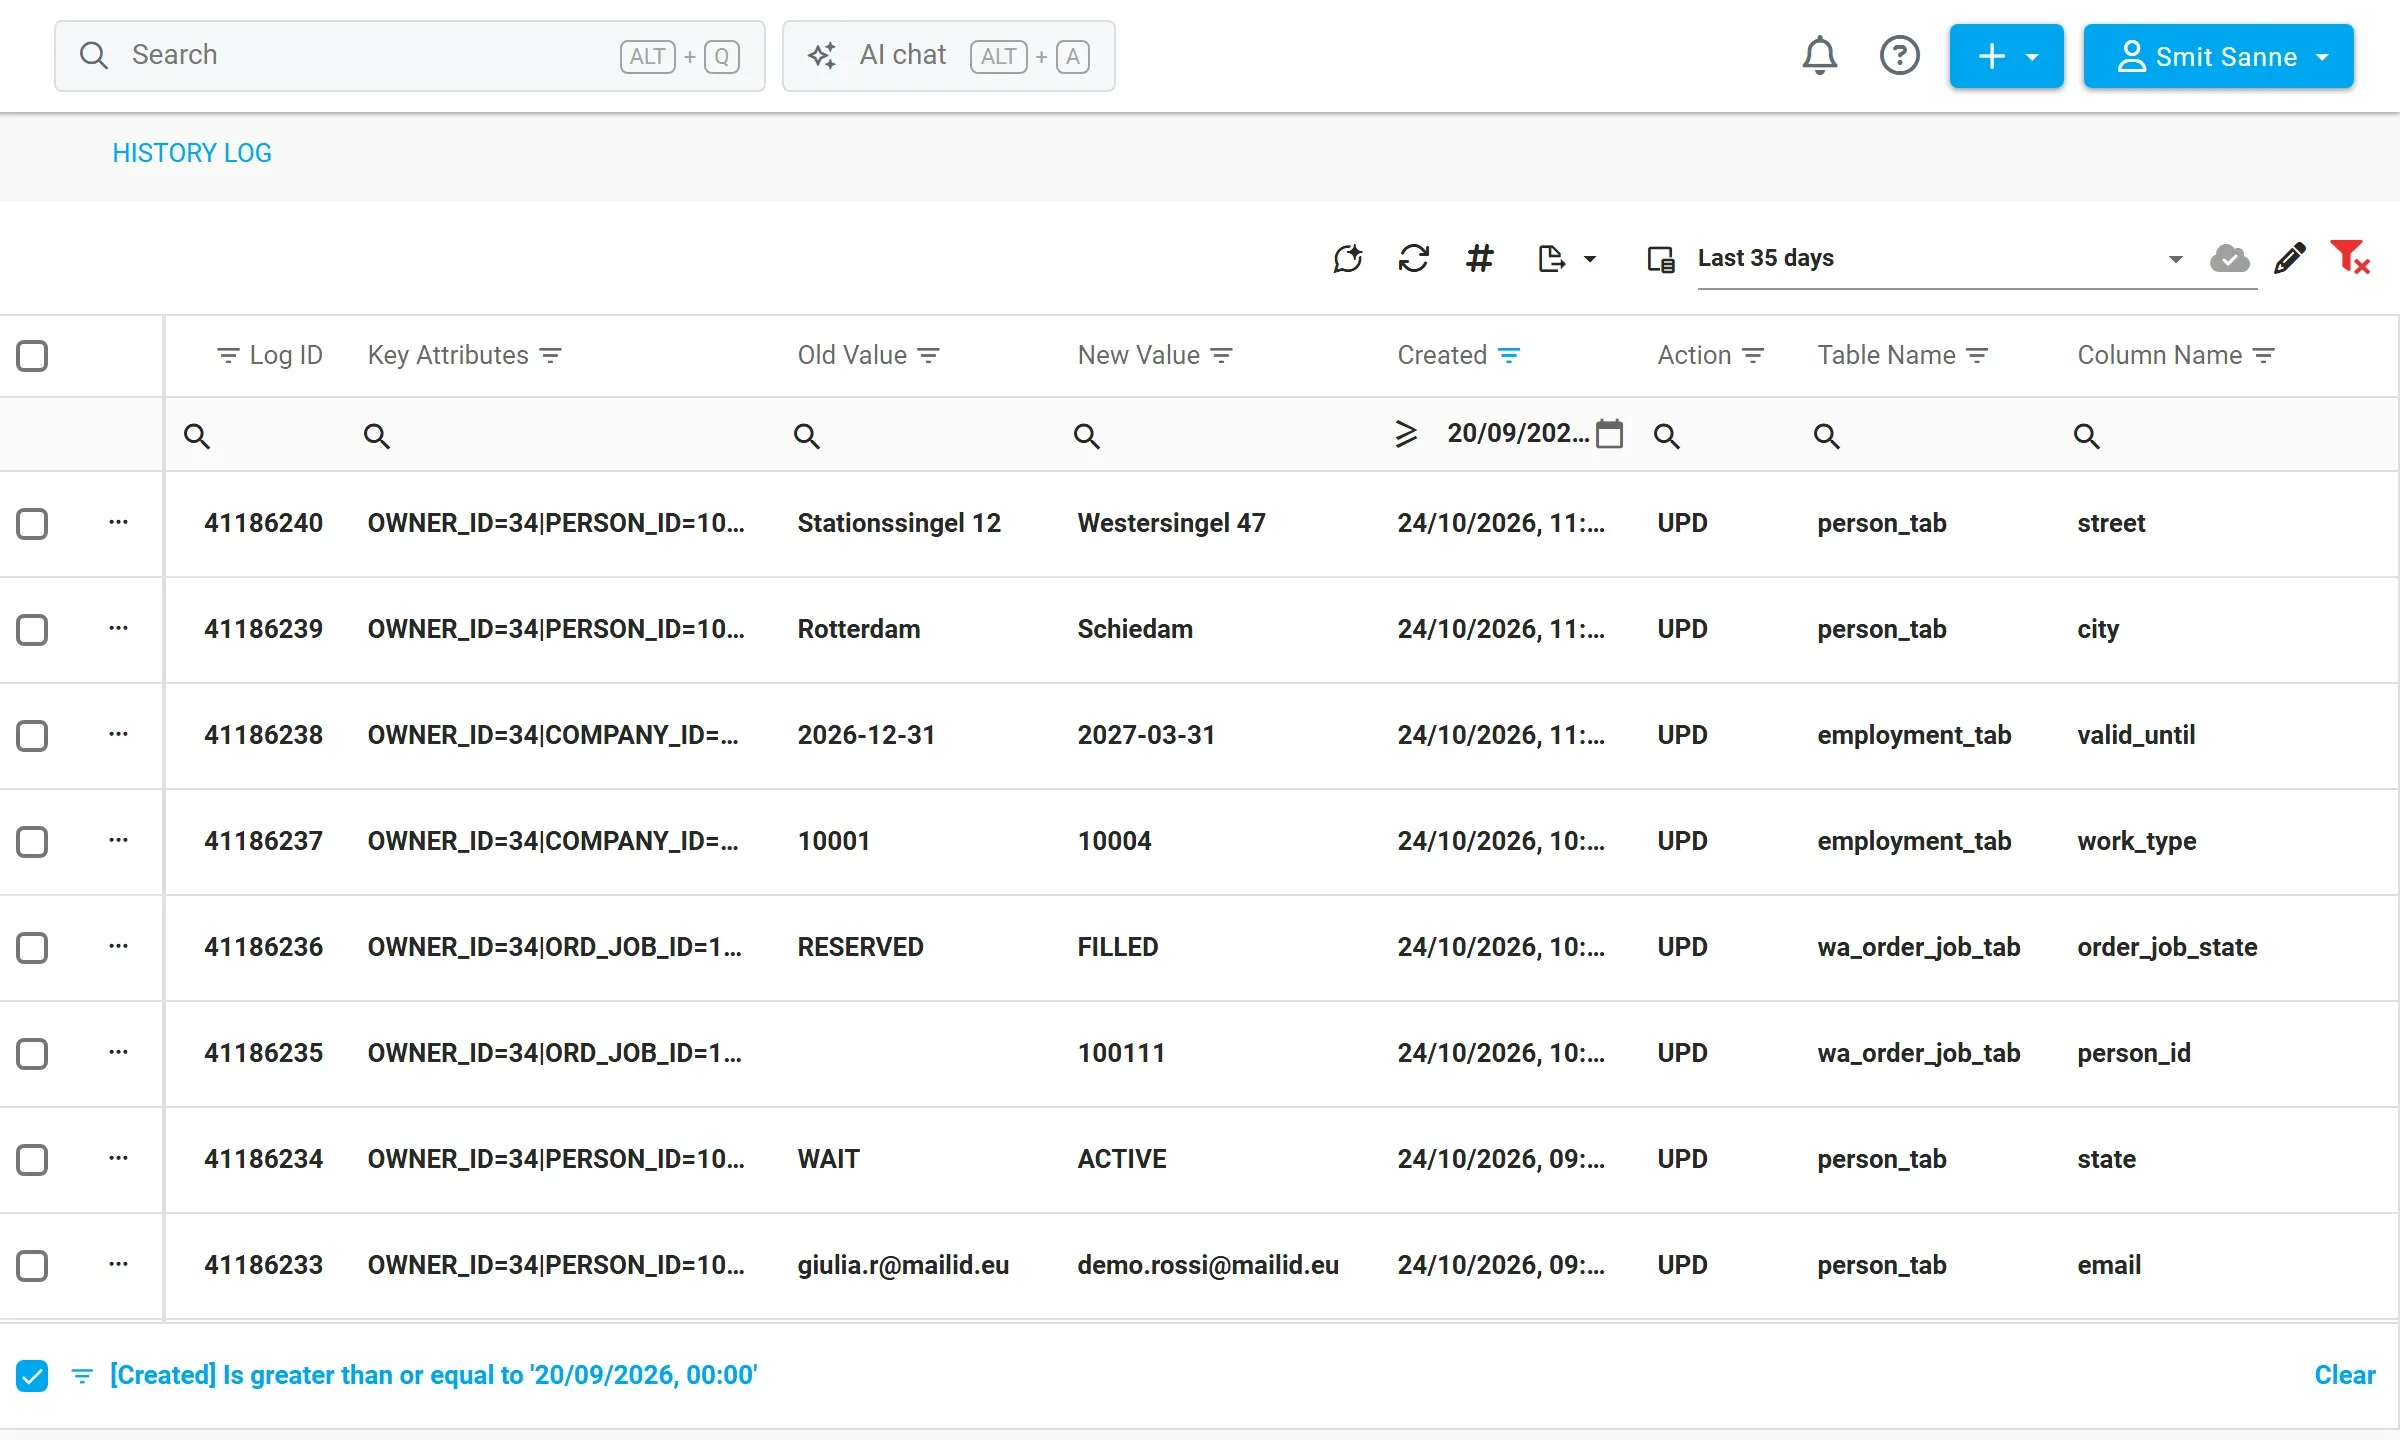Click the cloud save icon
The width and height of the screenshot is (2400, 1440).
point(2229,259)
